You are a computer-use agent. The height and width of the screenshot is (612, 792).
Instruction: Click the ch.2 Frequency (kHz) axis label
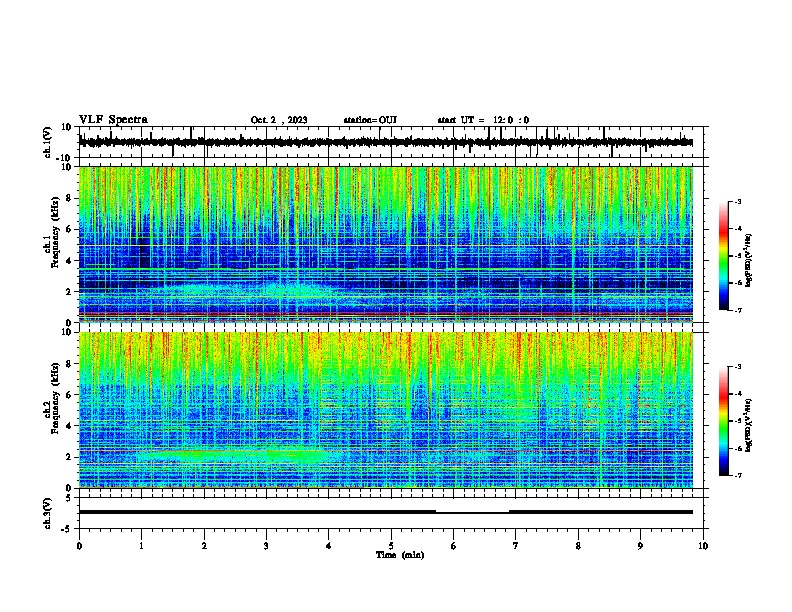[51, 398]
